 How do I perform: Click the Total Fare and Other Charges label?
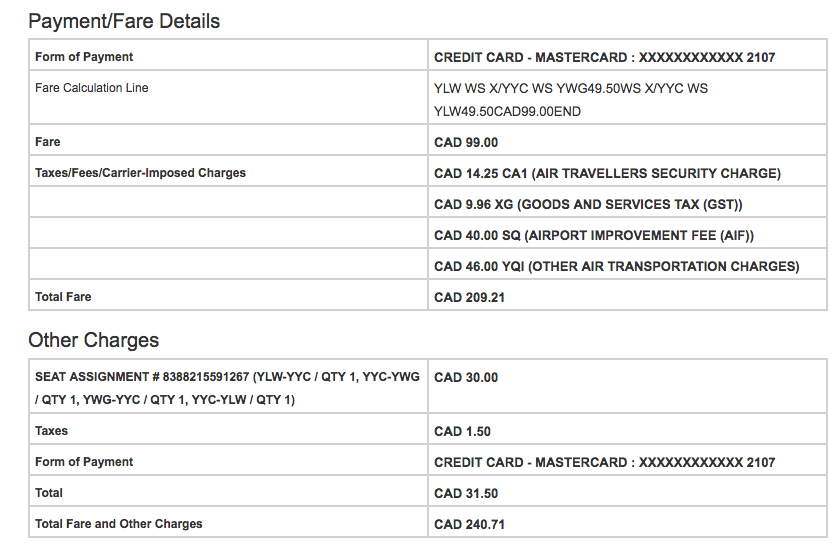[x=118, y=524]
